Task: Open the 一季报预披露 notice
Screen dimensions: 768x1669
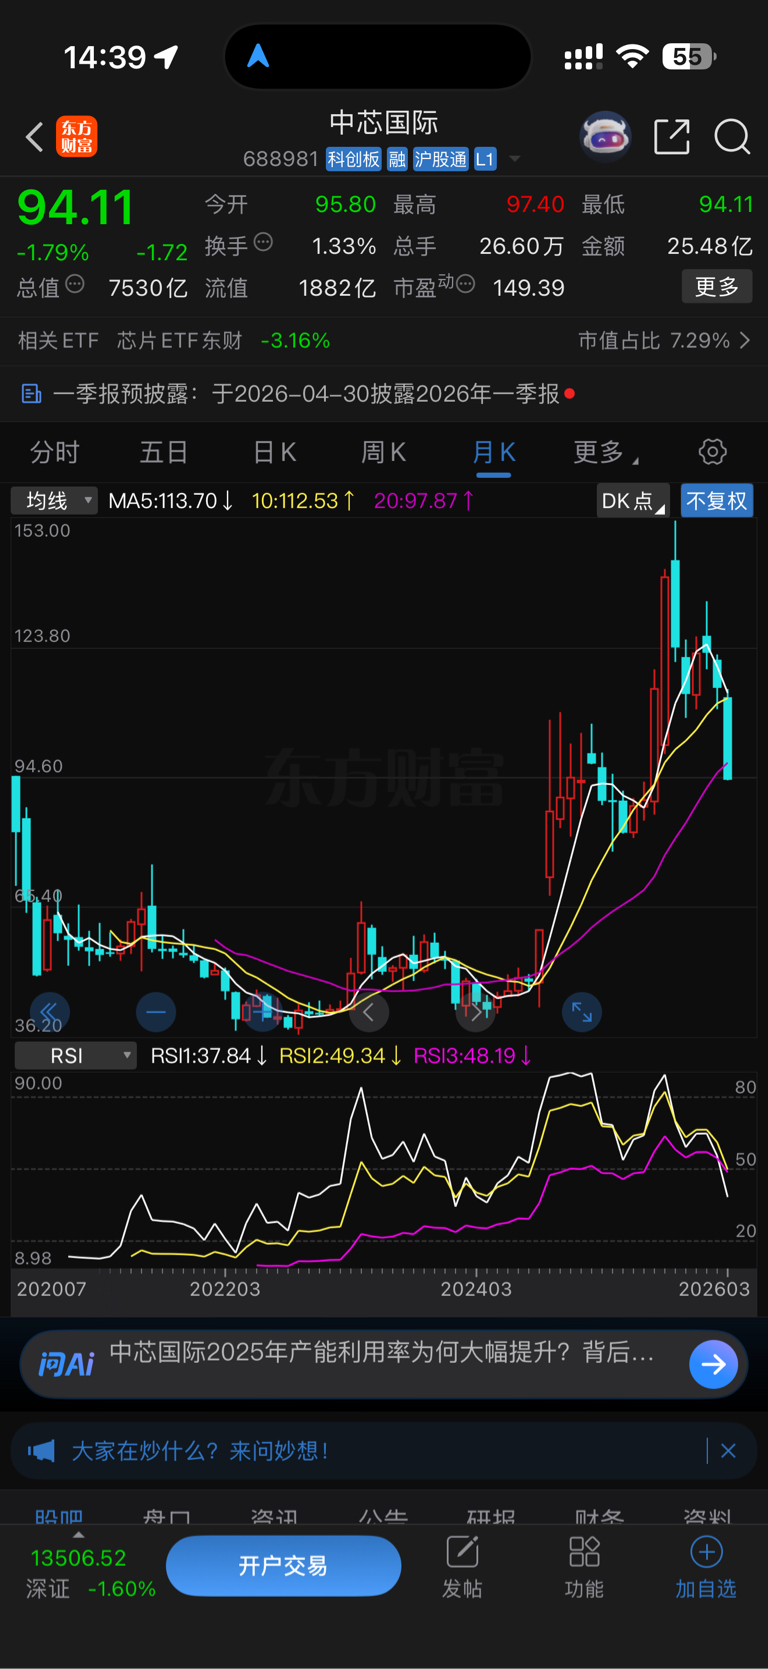Action: tap(305, 394)
